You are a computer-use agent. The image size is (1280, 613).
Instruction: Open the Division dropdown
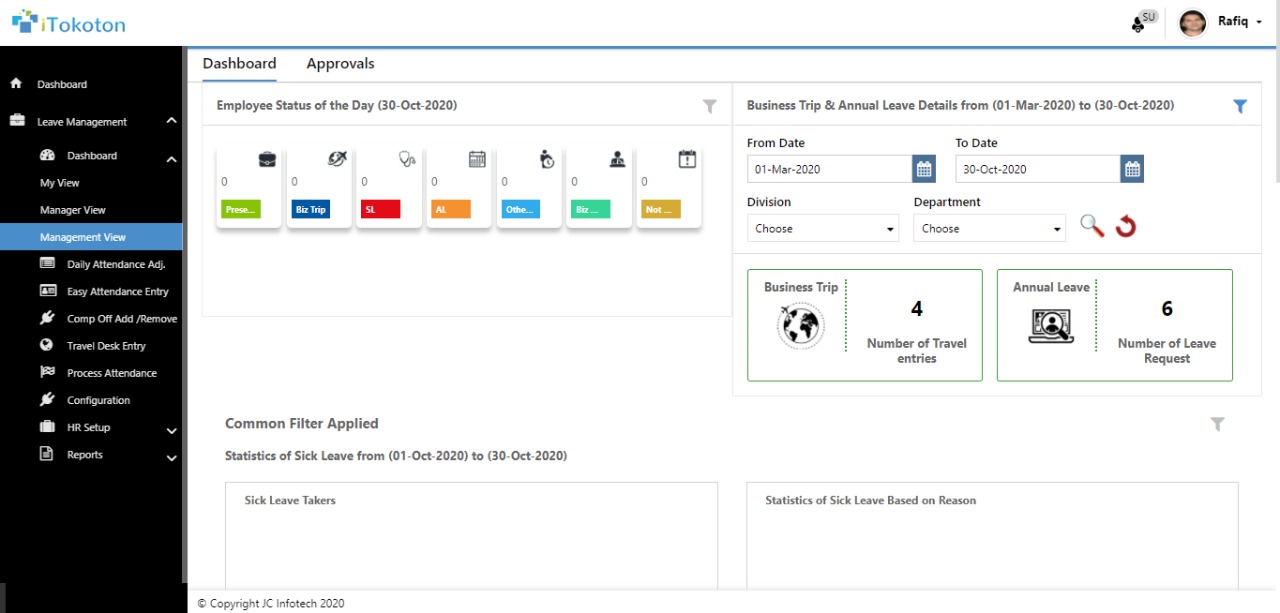point(823,228)
